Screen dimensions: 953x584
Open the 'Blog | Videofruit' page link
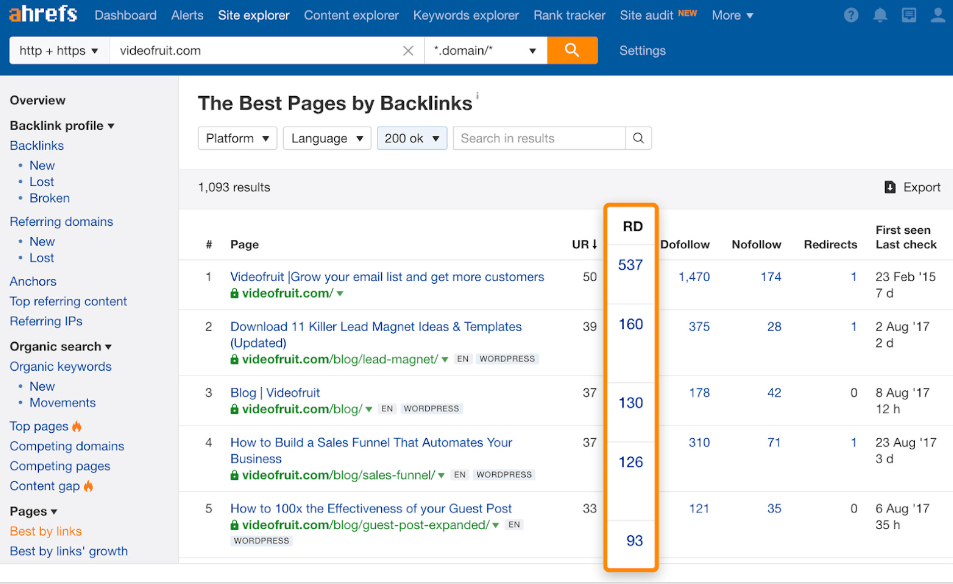pyautogui.click(x=275, y=393)
